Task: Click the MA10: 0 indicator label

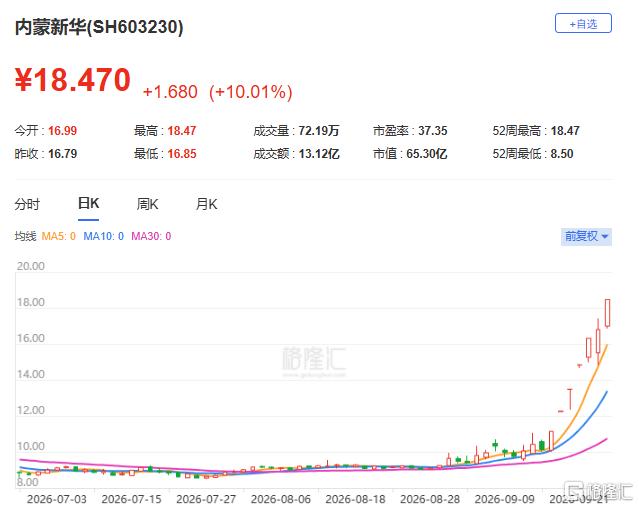Action: tap(104, 236)
